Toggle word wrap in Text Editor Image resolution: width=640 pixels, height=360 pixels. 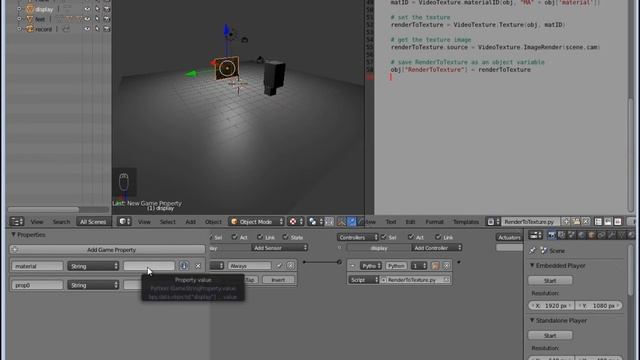[608, 222]
